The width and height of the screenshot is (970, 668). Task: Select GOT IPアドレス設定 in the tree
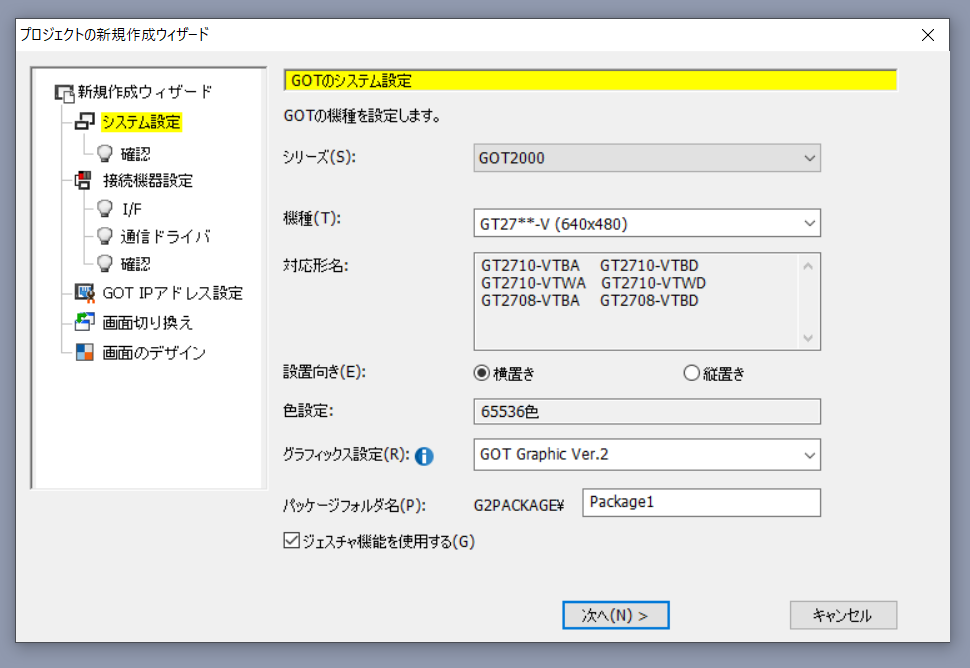[x=173, y=293]
